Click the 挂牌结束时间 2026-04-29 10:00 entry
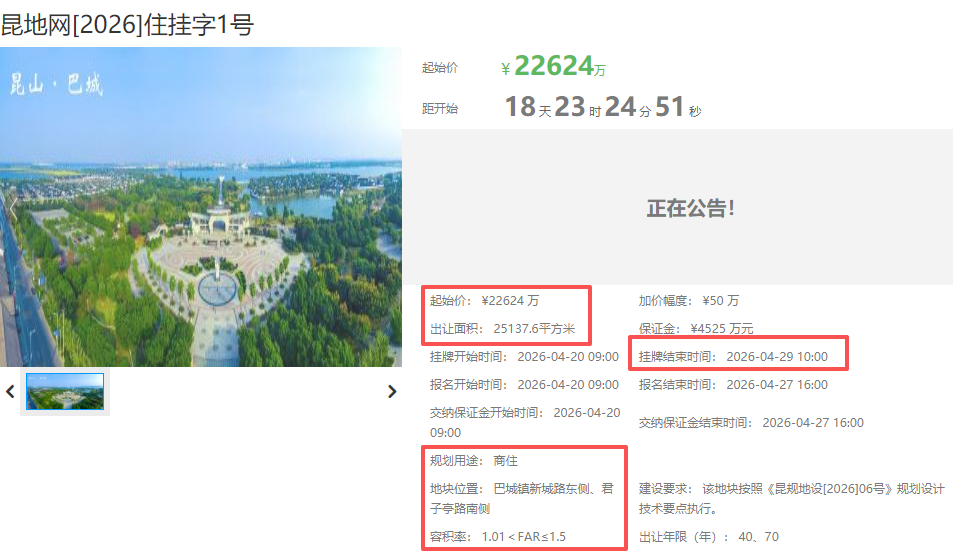The image size is (953, 556). click(x=738, y=356)
